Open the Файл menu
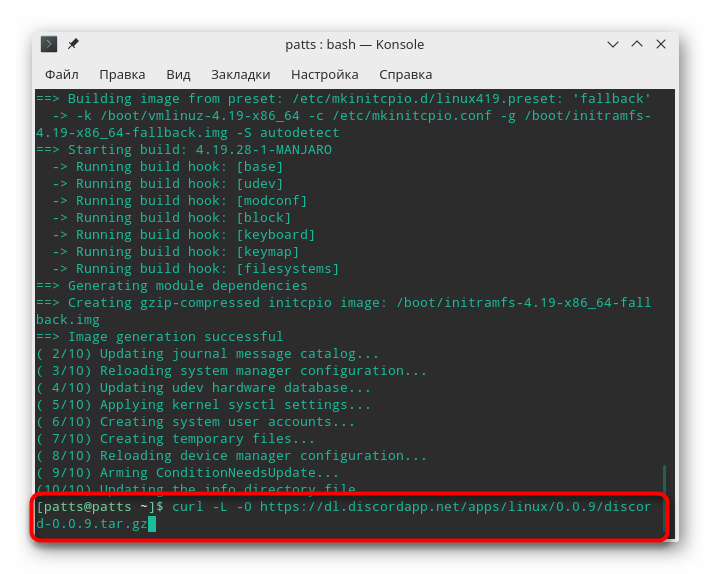Image resolution: width=711 pixels, height=574 pixels. (62, 74)
